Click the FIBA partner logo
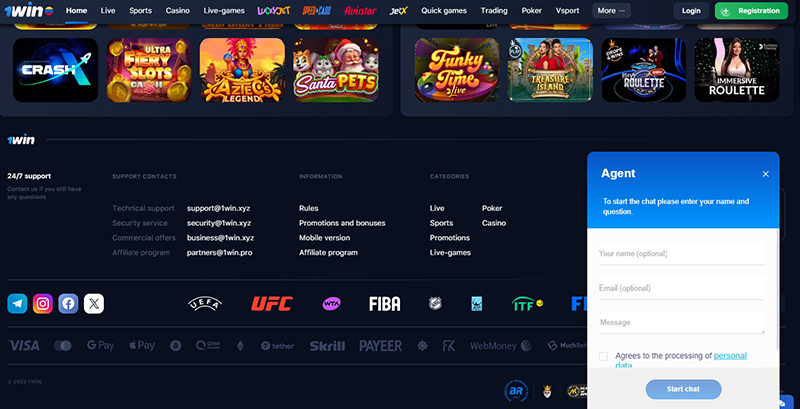The image size is (800, 409). pos(385,304)
